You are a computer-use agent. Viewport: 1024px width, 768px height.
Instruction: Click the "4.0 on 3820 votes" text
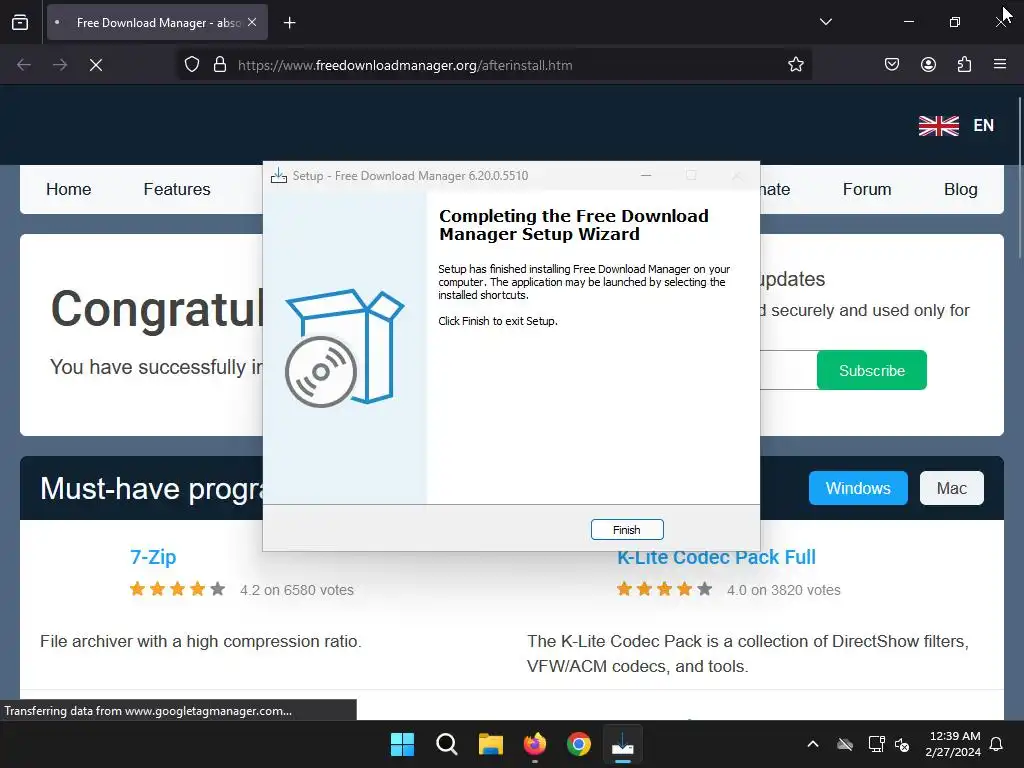pyautogui.click(x=784, y=590)
